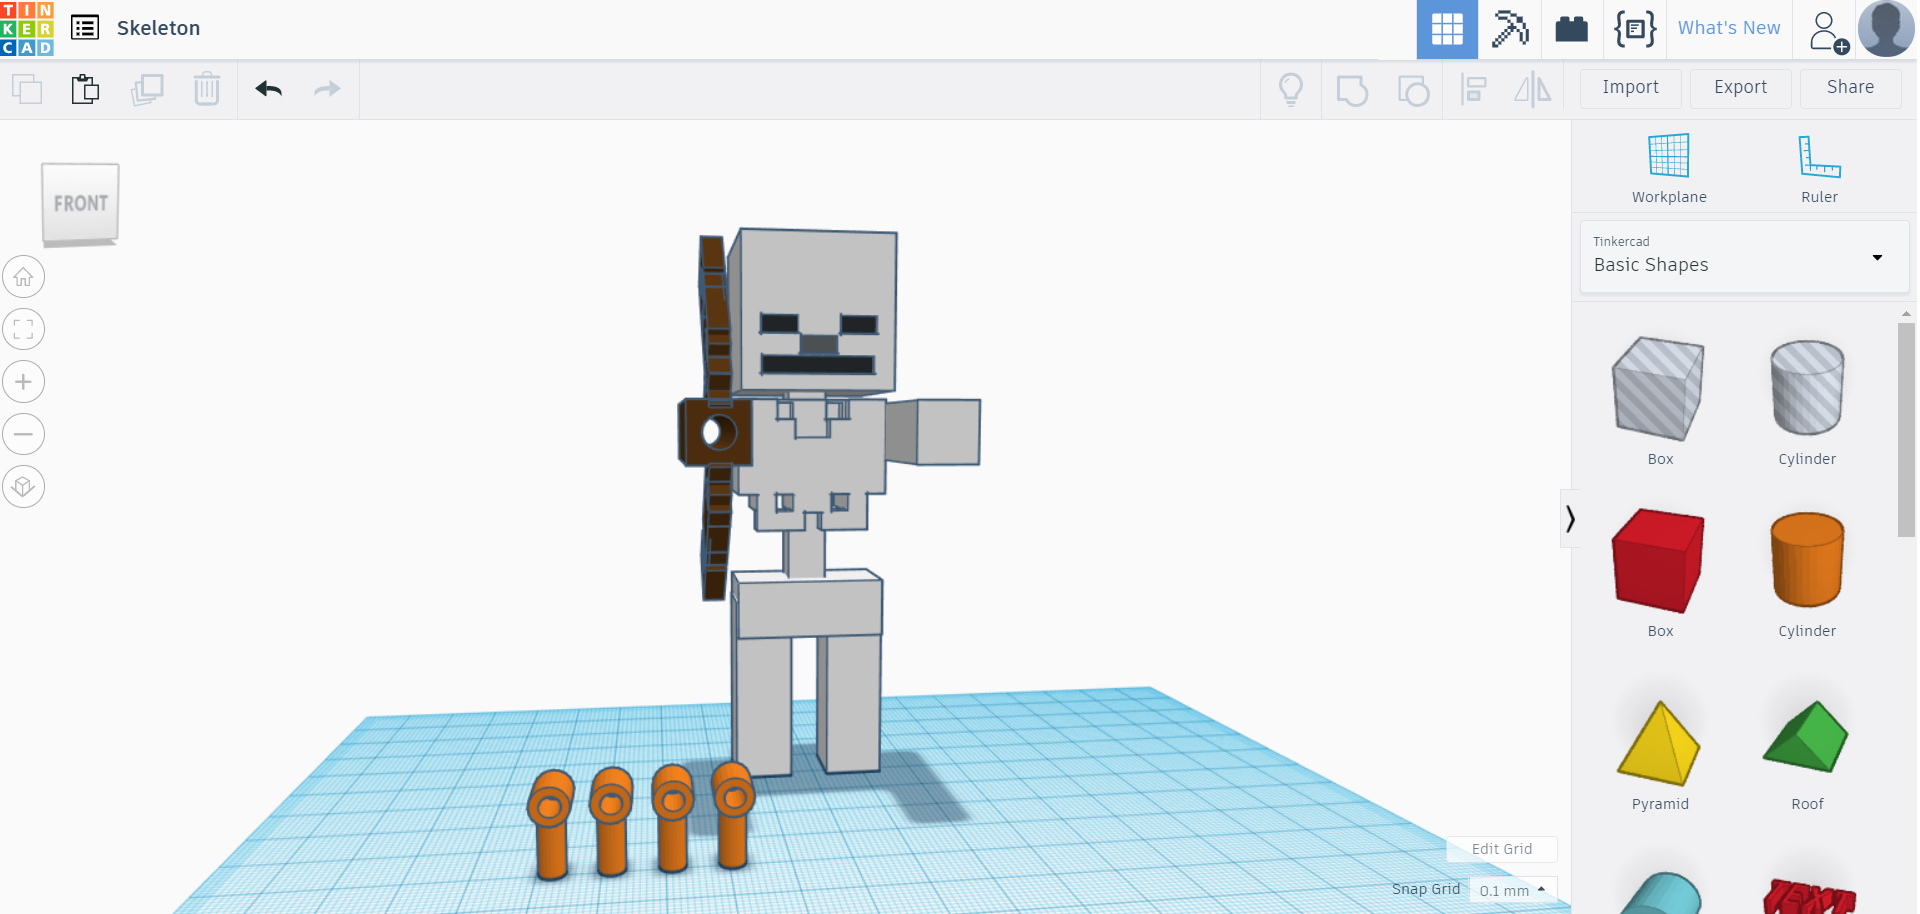Open the What's New page
The image size is (1920, 914).
pos(1728,28)
